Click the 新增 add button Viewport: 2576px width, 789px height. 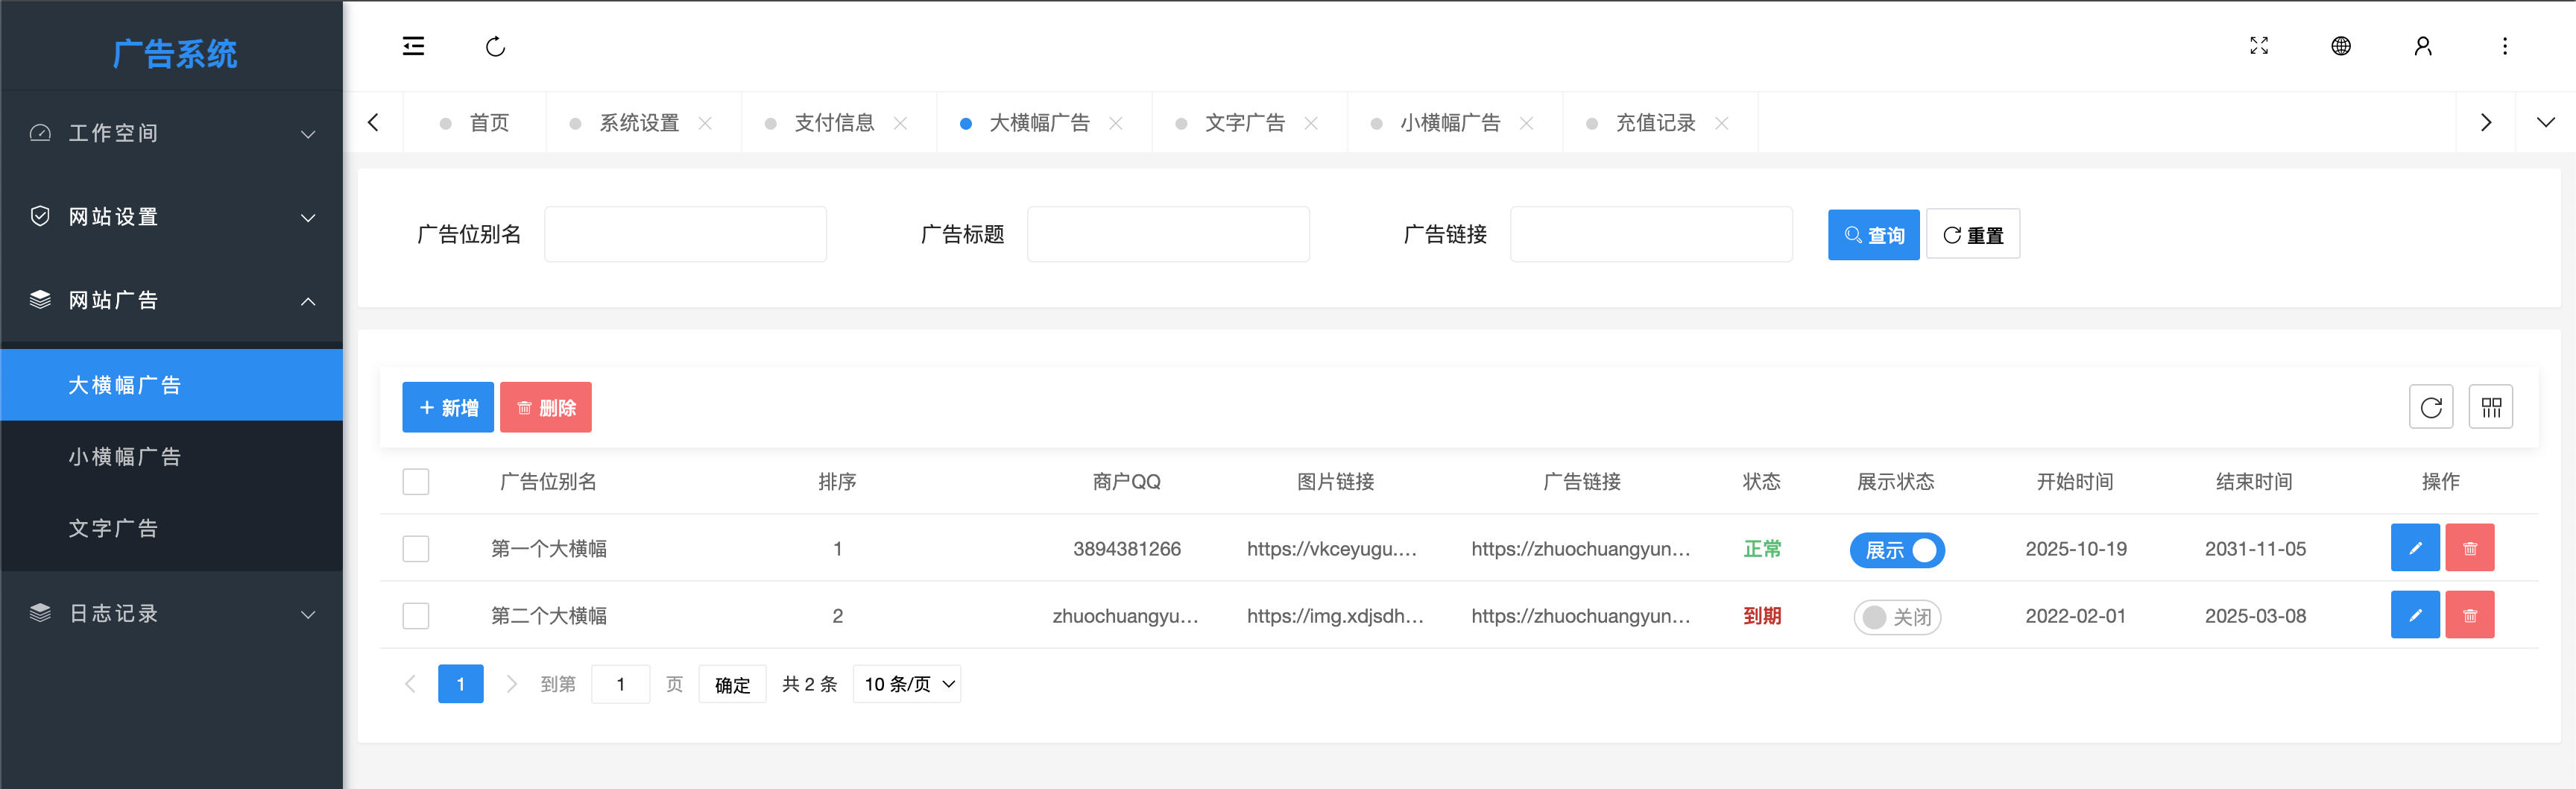point(448,407)
